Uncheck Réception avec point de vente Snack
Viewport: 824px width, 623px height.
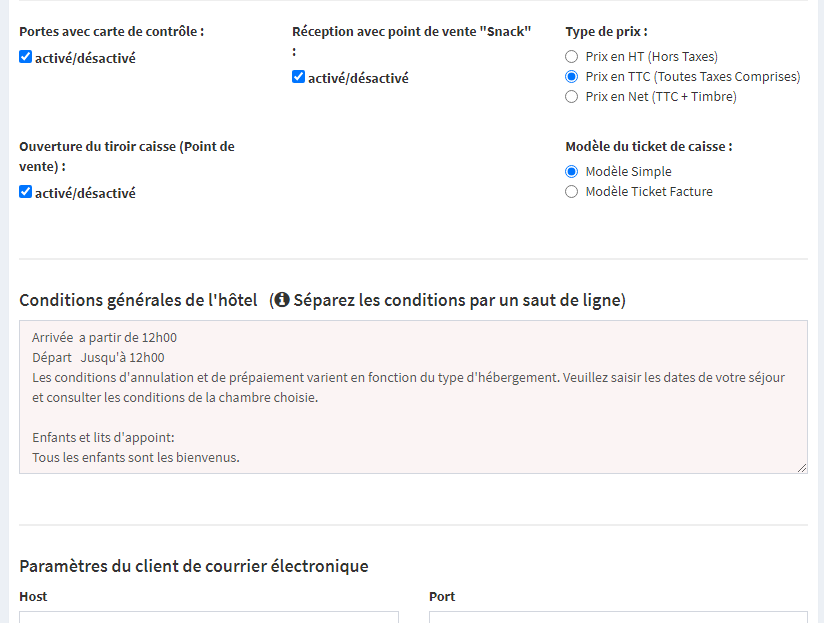[x=299, y=77]
